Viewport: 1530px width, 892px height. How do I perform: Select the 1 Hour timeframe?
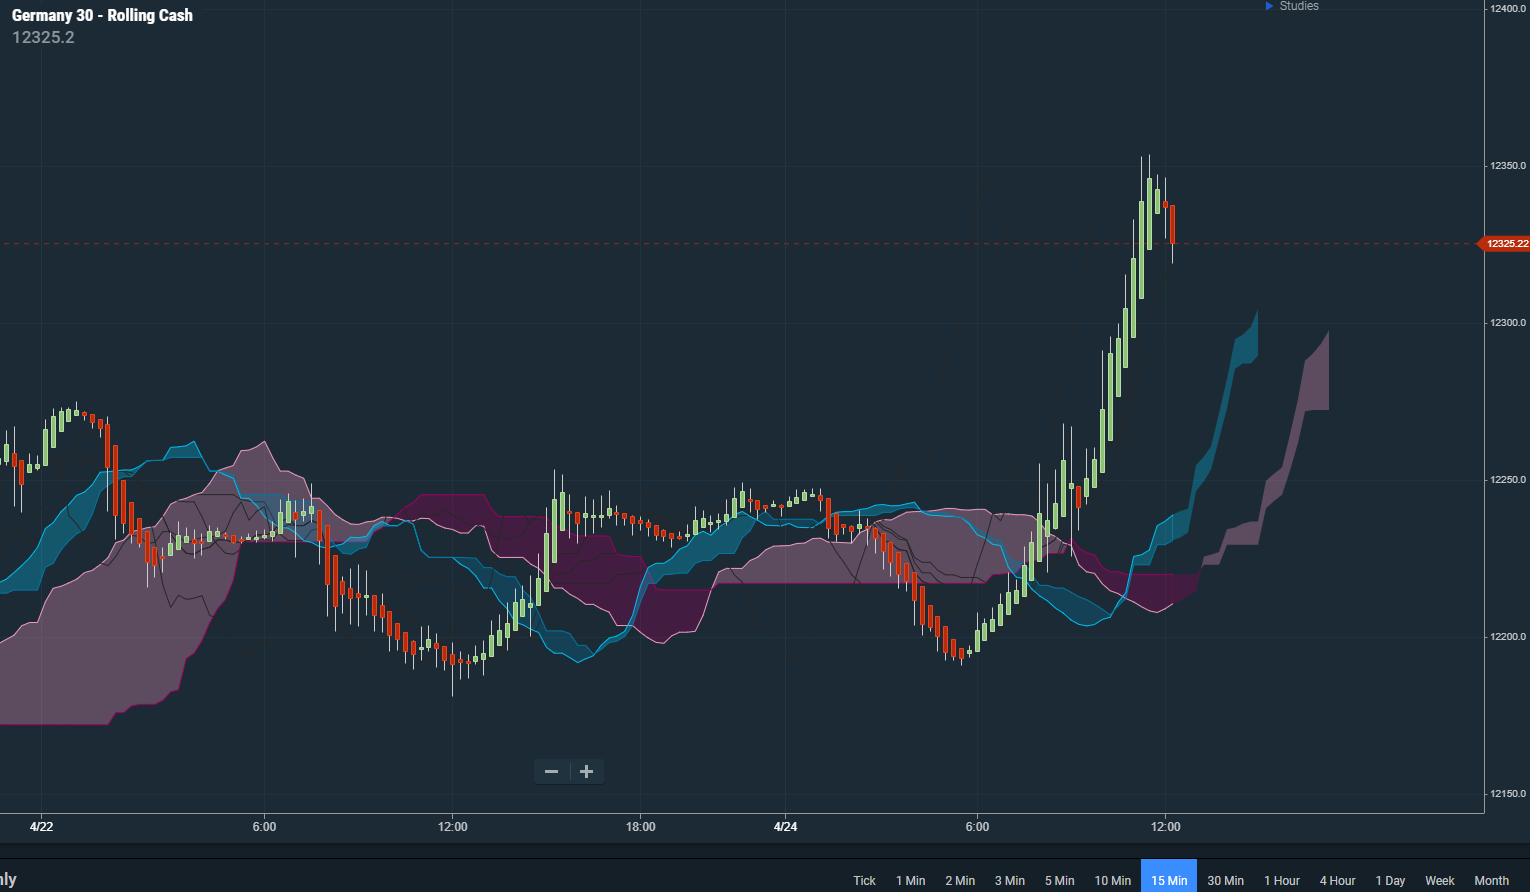pos(1282,880)
